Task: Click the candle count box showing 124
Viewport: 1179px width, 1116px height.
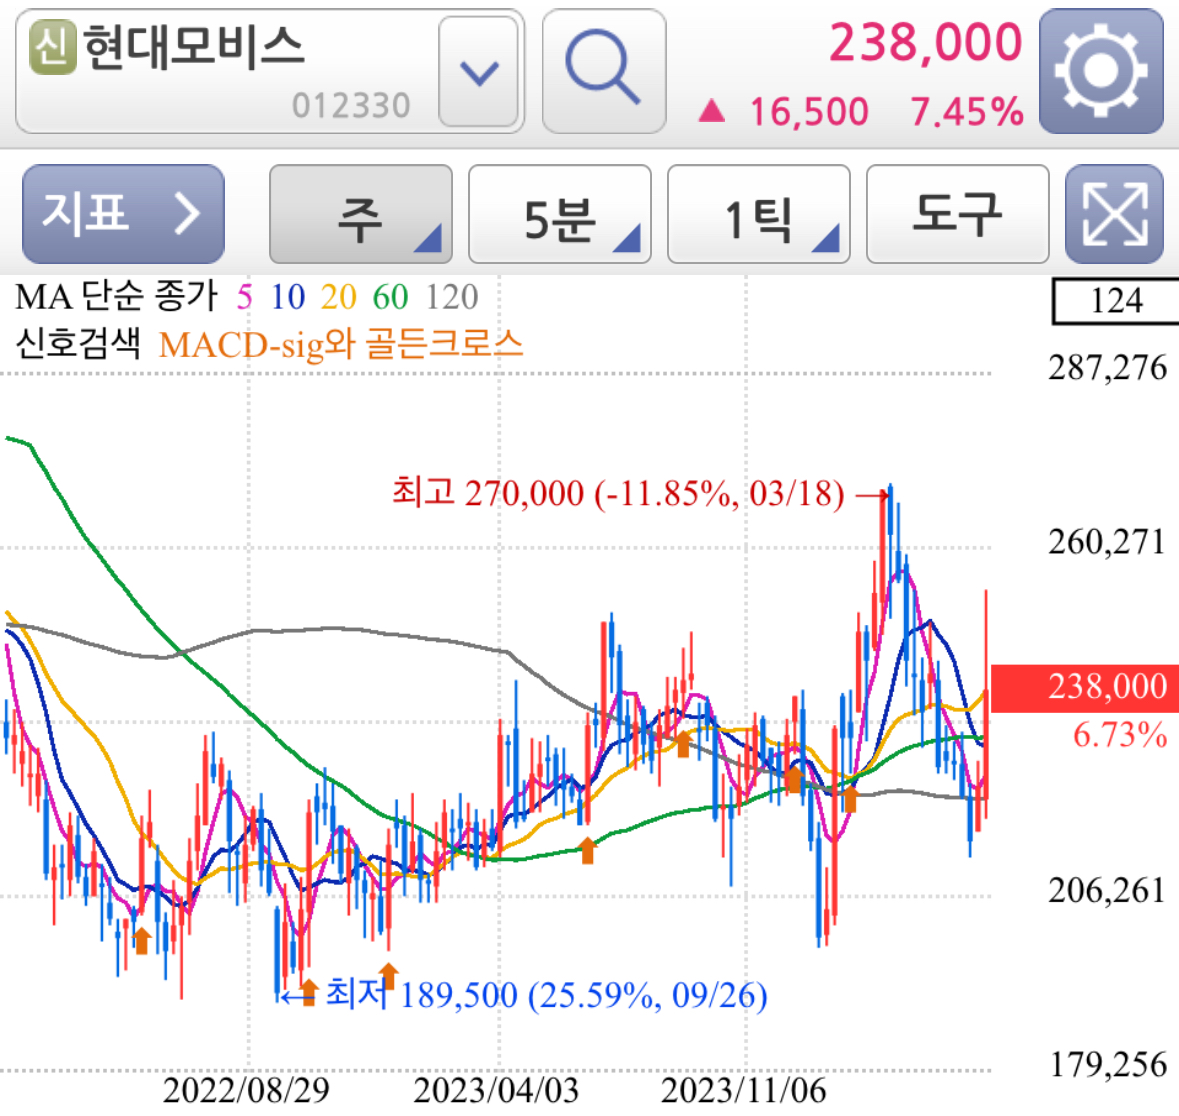Action: [x=1116, y=301]
